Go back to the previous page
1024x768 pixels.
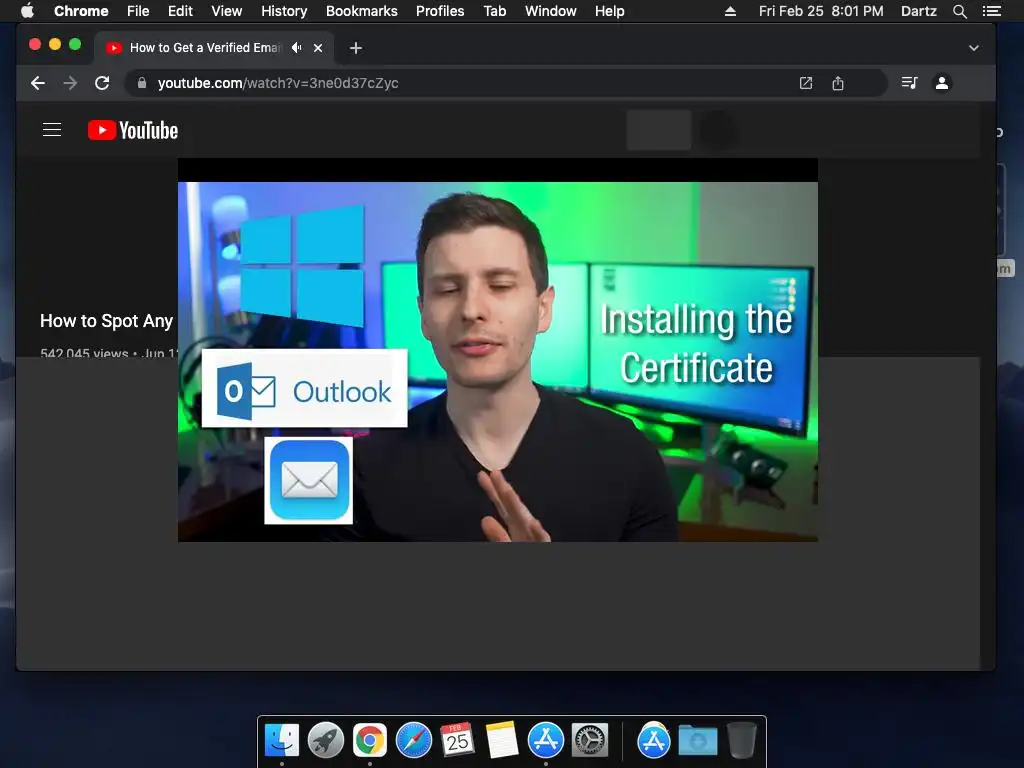(x=38, y=83)
